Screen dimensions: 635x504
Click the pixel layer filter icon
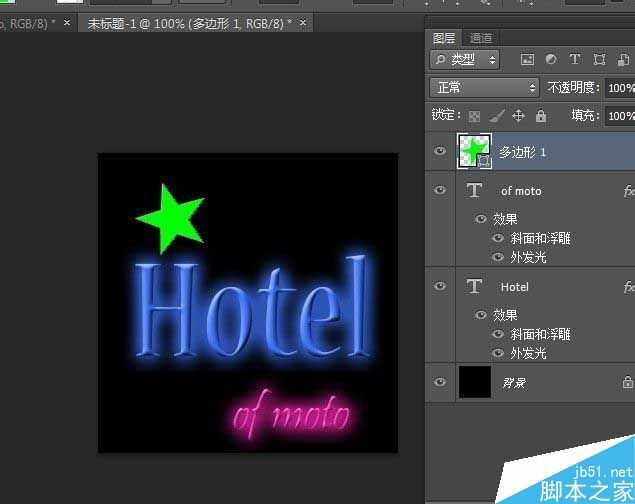[527, 60]
